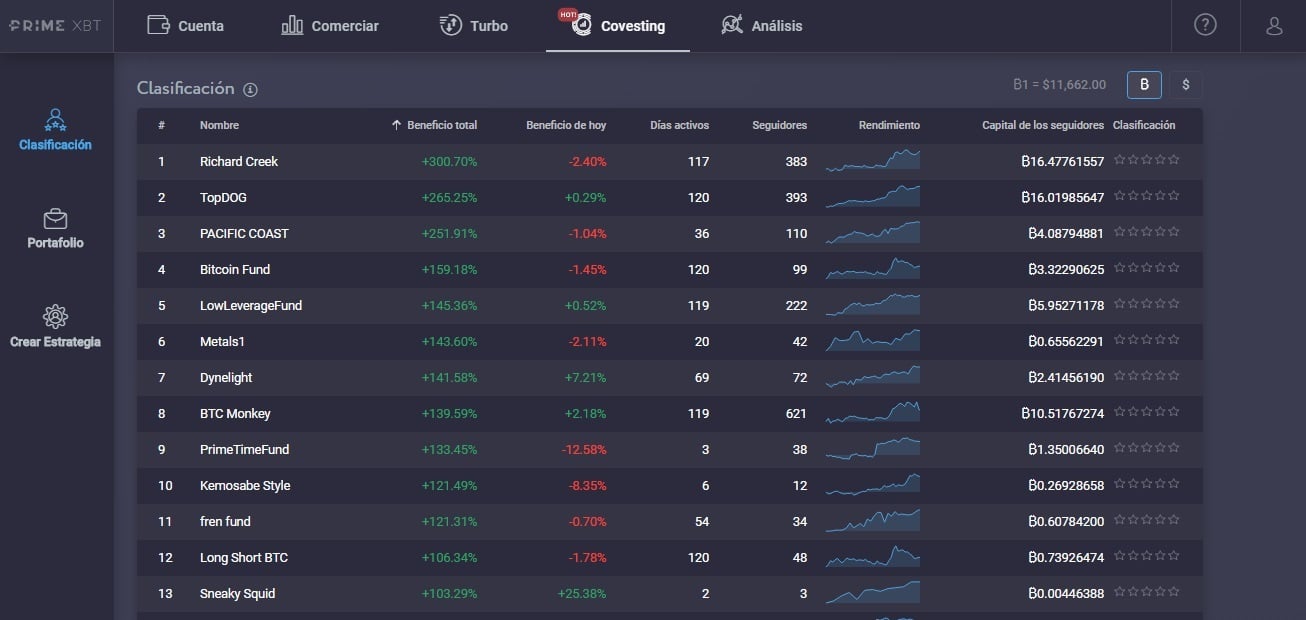Click LowLeverageFund star rating
This screenshot has height=620, width=1306.
pos(1147,304)
